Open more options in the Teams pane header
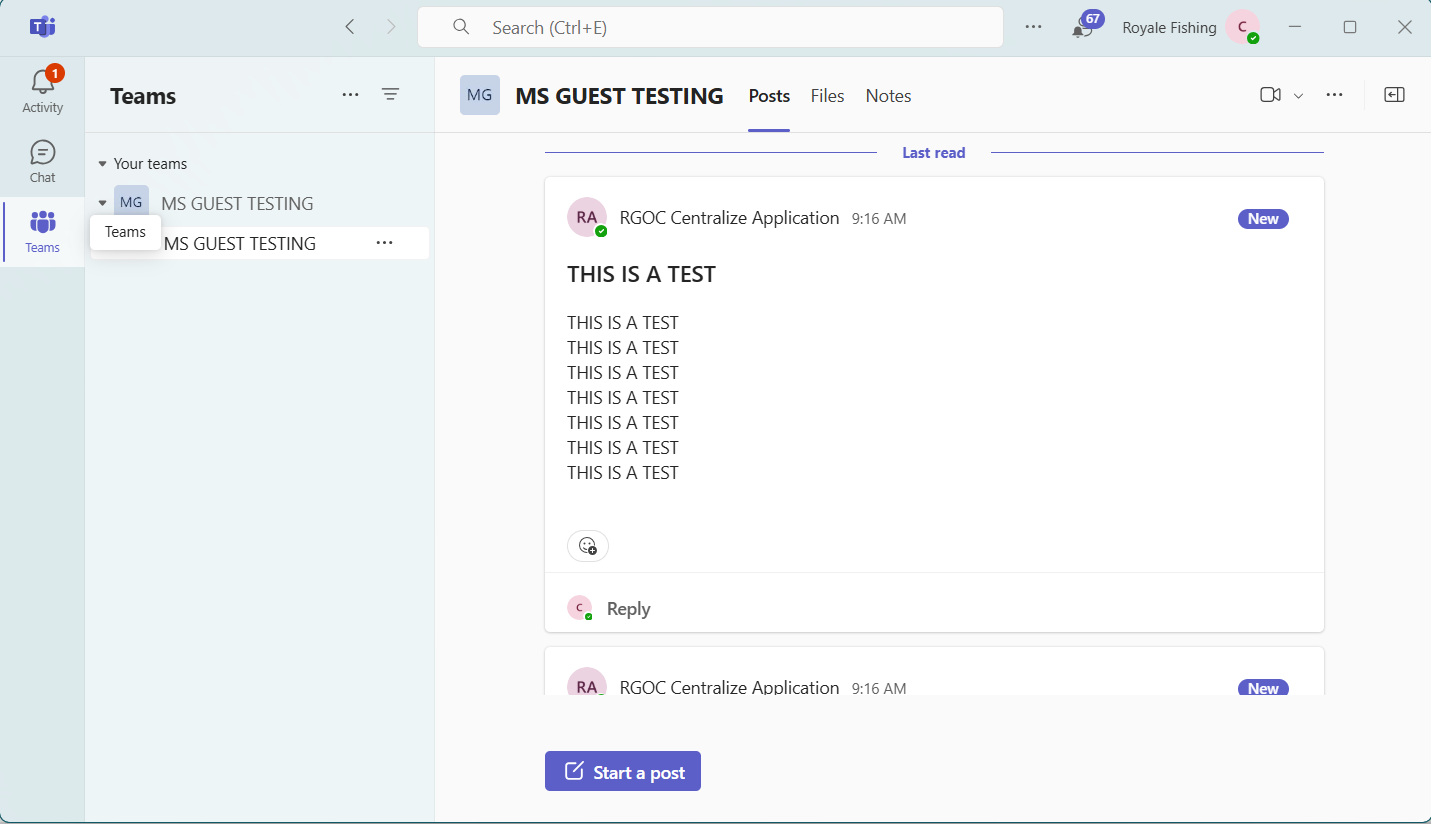The image size is (1431, 824). click(x=350, y=95)
